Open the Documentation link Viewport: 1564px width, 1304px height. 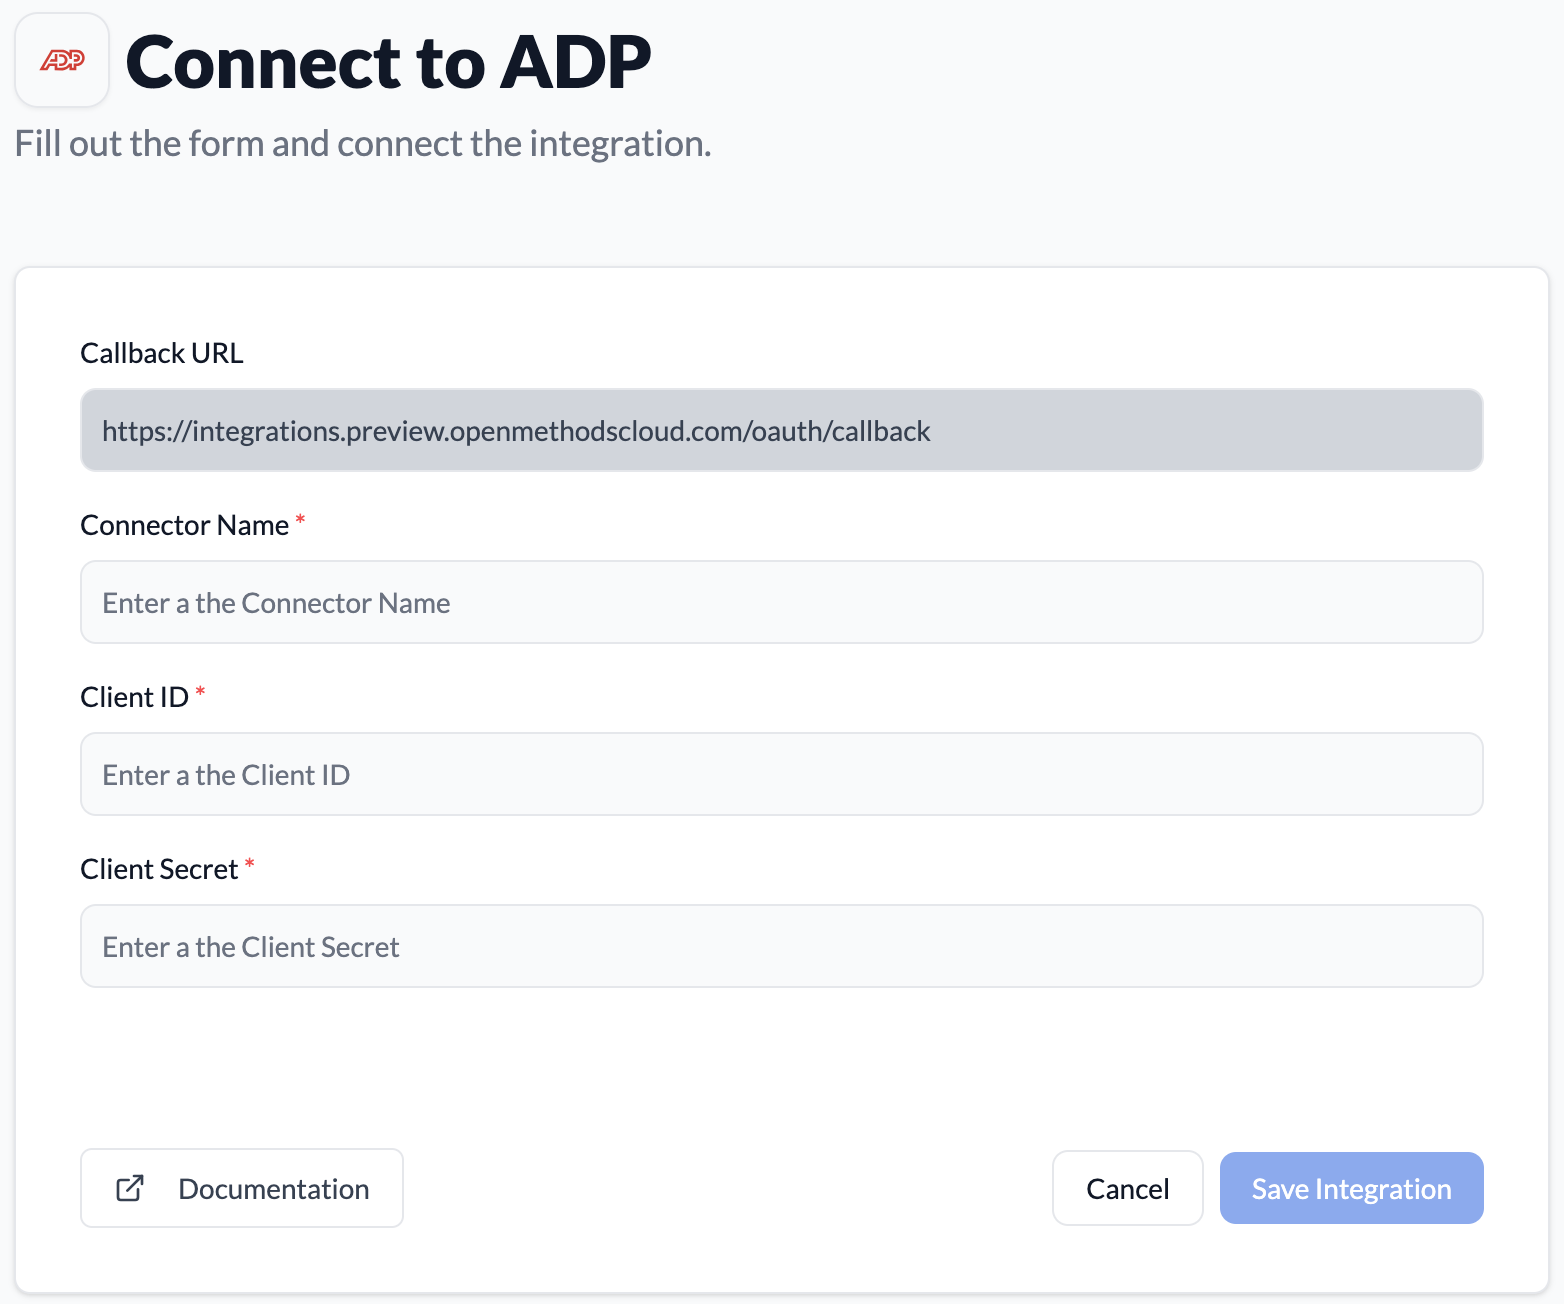(272, 1188)
